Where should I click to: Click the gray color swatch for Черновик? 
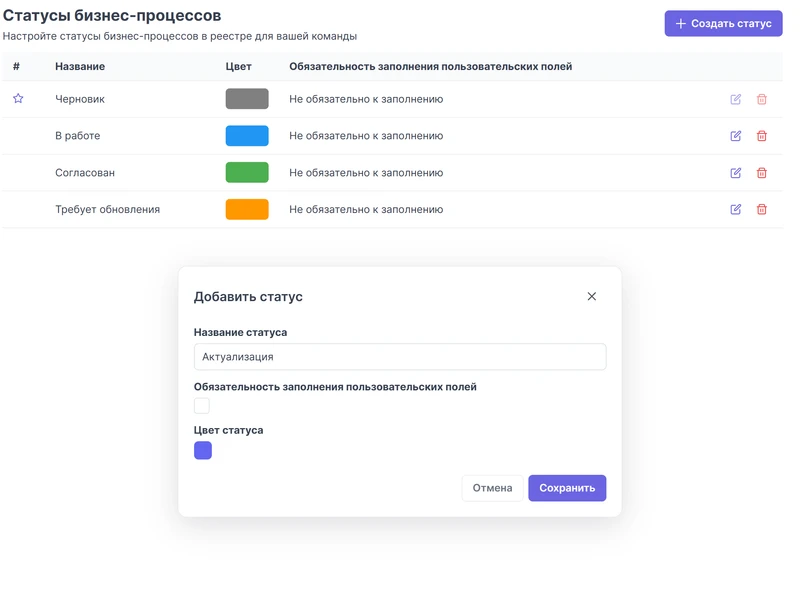pos(247,99)
